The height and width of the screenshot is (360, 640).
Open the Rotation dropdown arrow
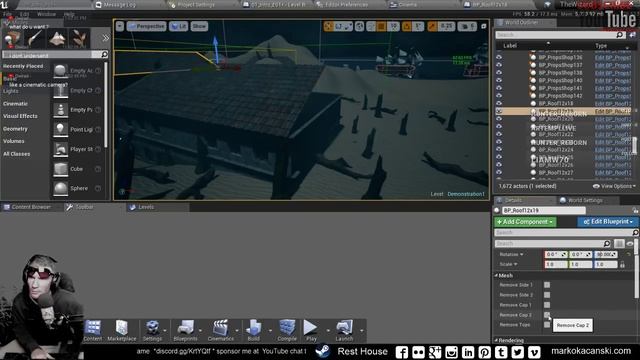click(x=522, y=254)
